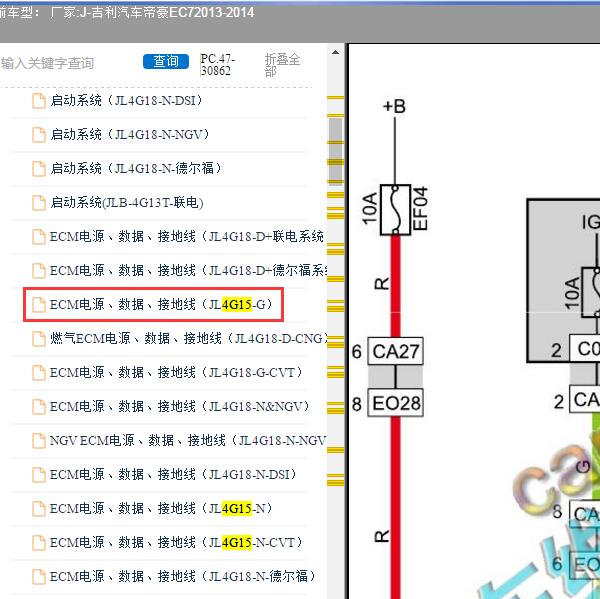
Task: Open ECM电源（JL4G15-N-CVT） entry
Action: click(x=176, y=543)
